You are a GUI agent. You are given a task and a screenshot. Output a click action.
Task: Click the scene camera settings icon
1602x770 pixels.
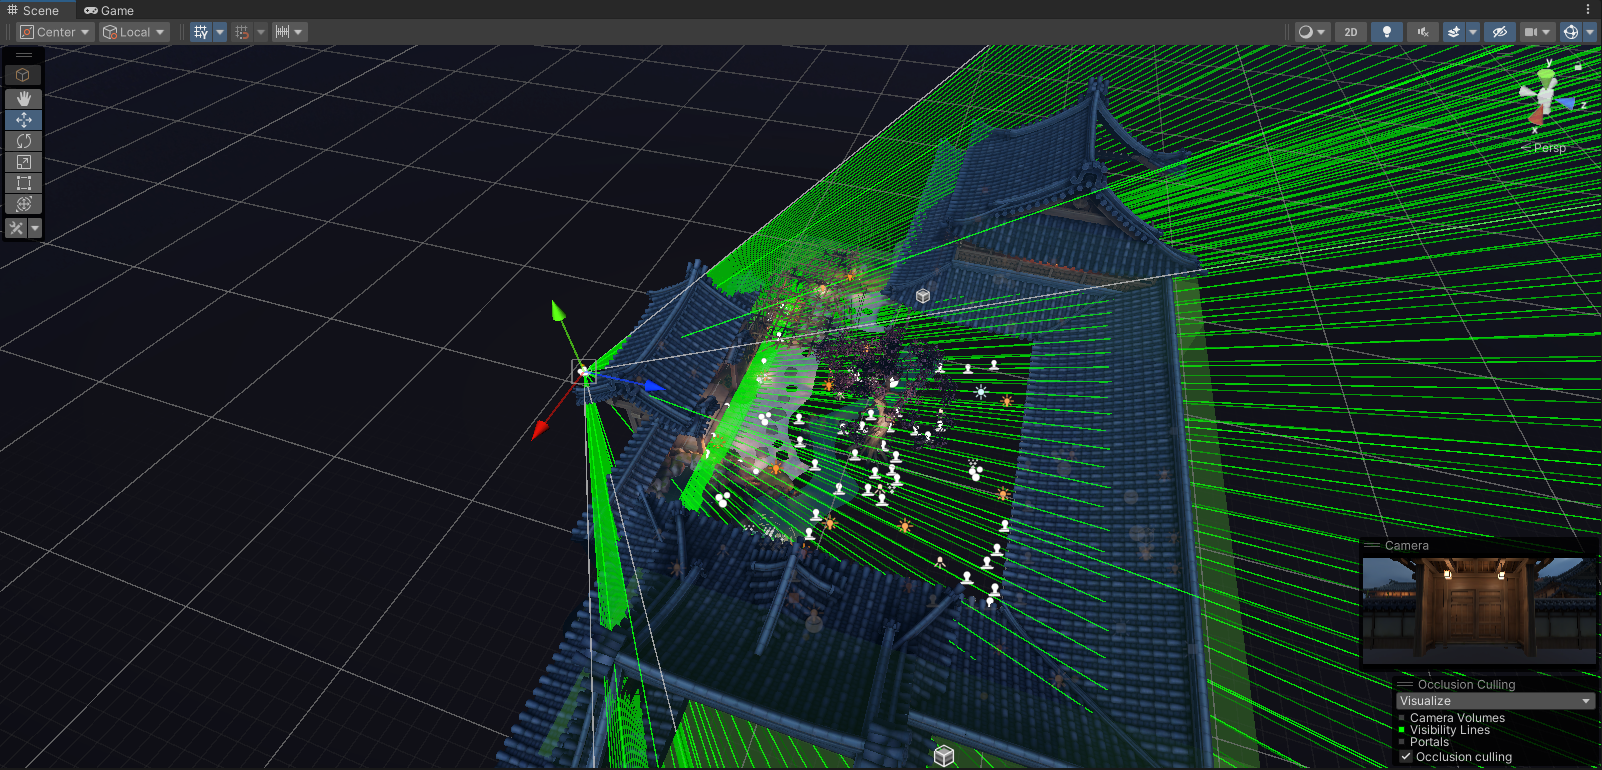1531,32
